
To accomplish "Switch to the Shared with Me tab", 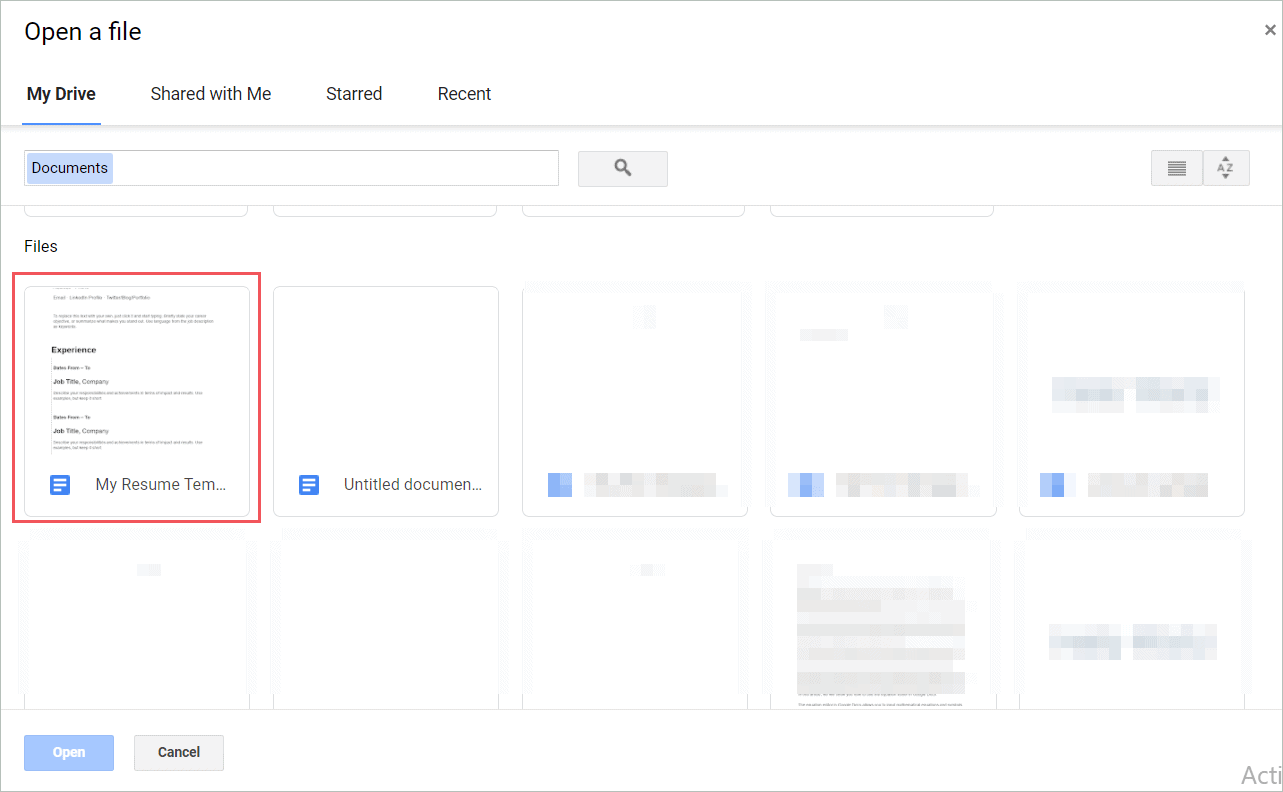I will click(210, 93).
